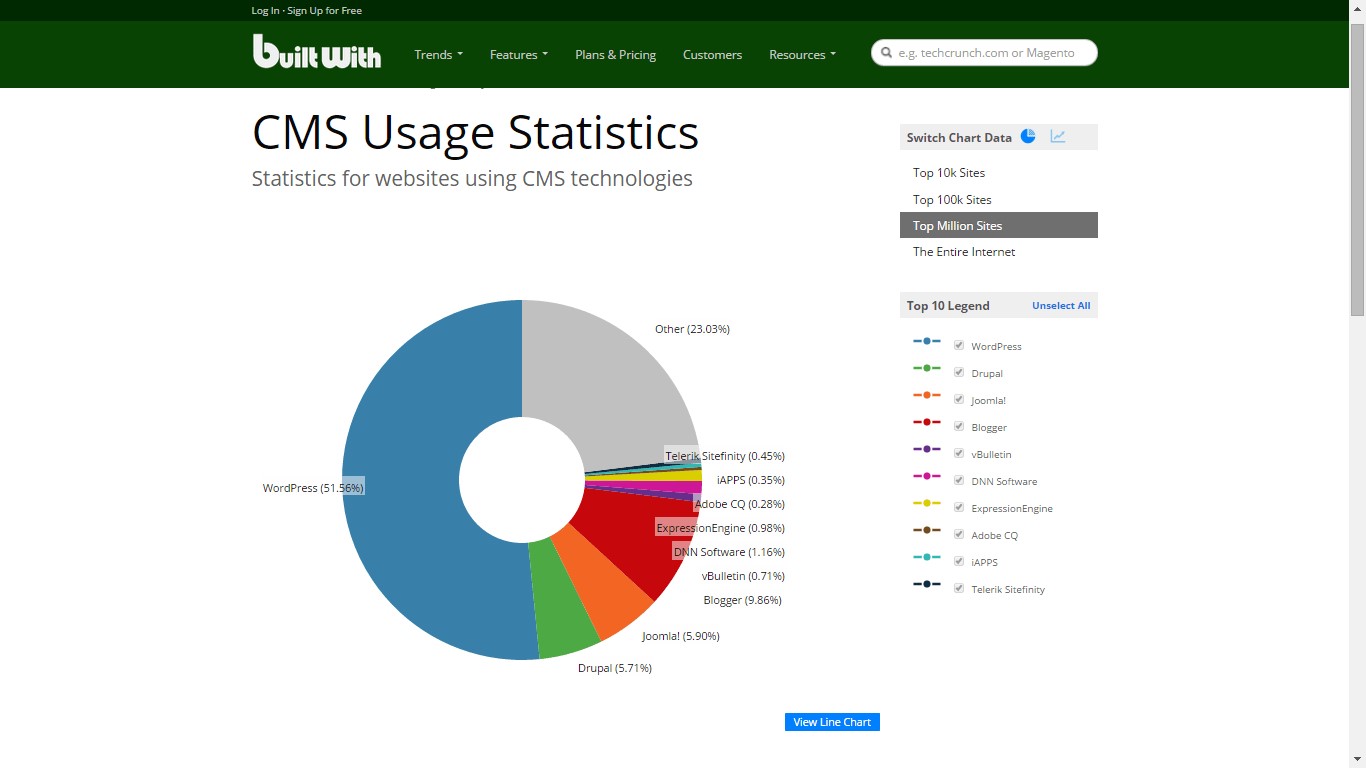Switch to pie chart view icon
Screen dimensions: 1366x768
(x=1028, y=137)
